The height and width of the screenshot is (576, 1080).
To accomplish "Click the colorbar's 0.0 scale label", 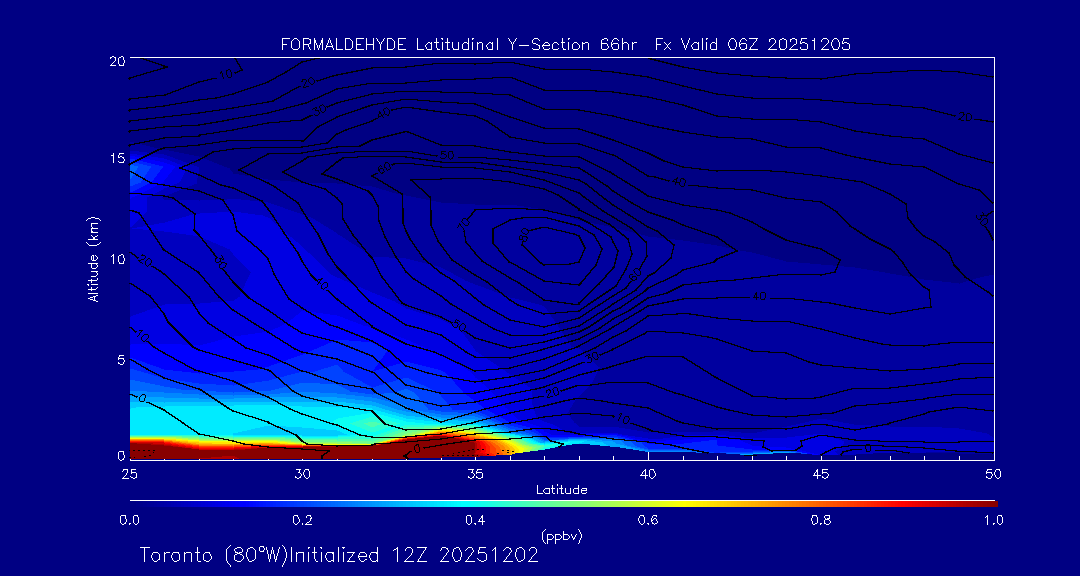I will click(x=129, y=520).
